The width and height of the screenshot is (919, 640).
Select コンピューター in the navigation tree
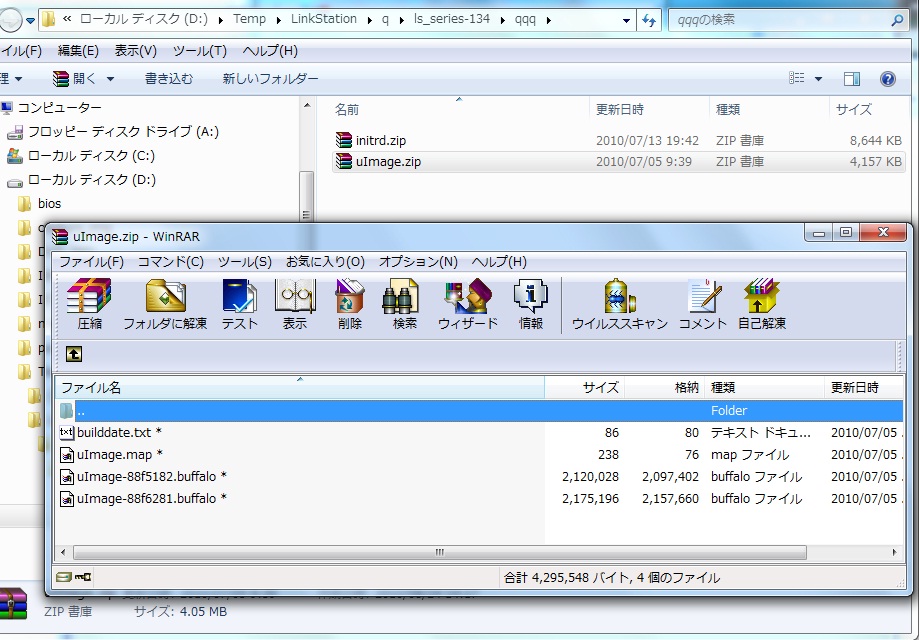tap(59, 108)
